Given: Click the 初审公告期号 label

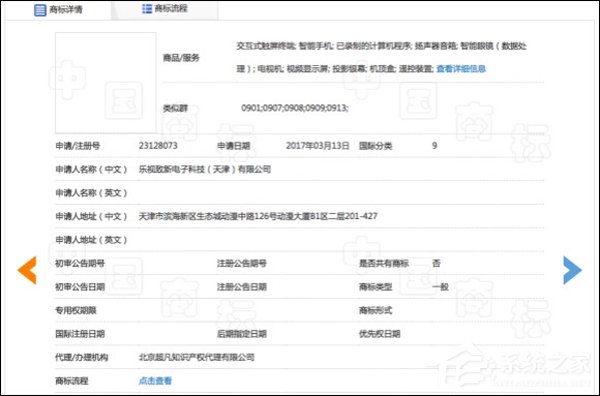Looking at the screenshot, I should pos(80,263).
